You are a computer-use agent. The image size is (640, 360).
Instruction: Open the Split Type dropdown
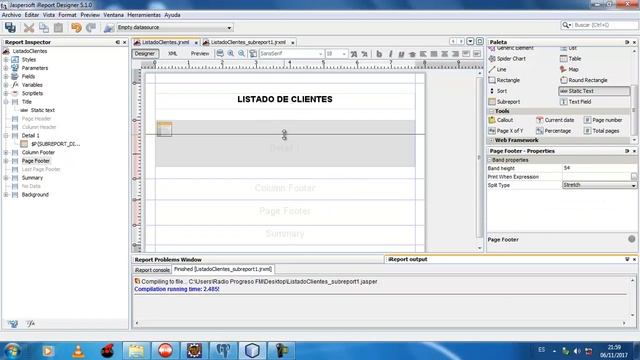coord(633,185)
